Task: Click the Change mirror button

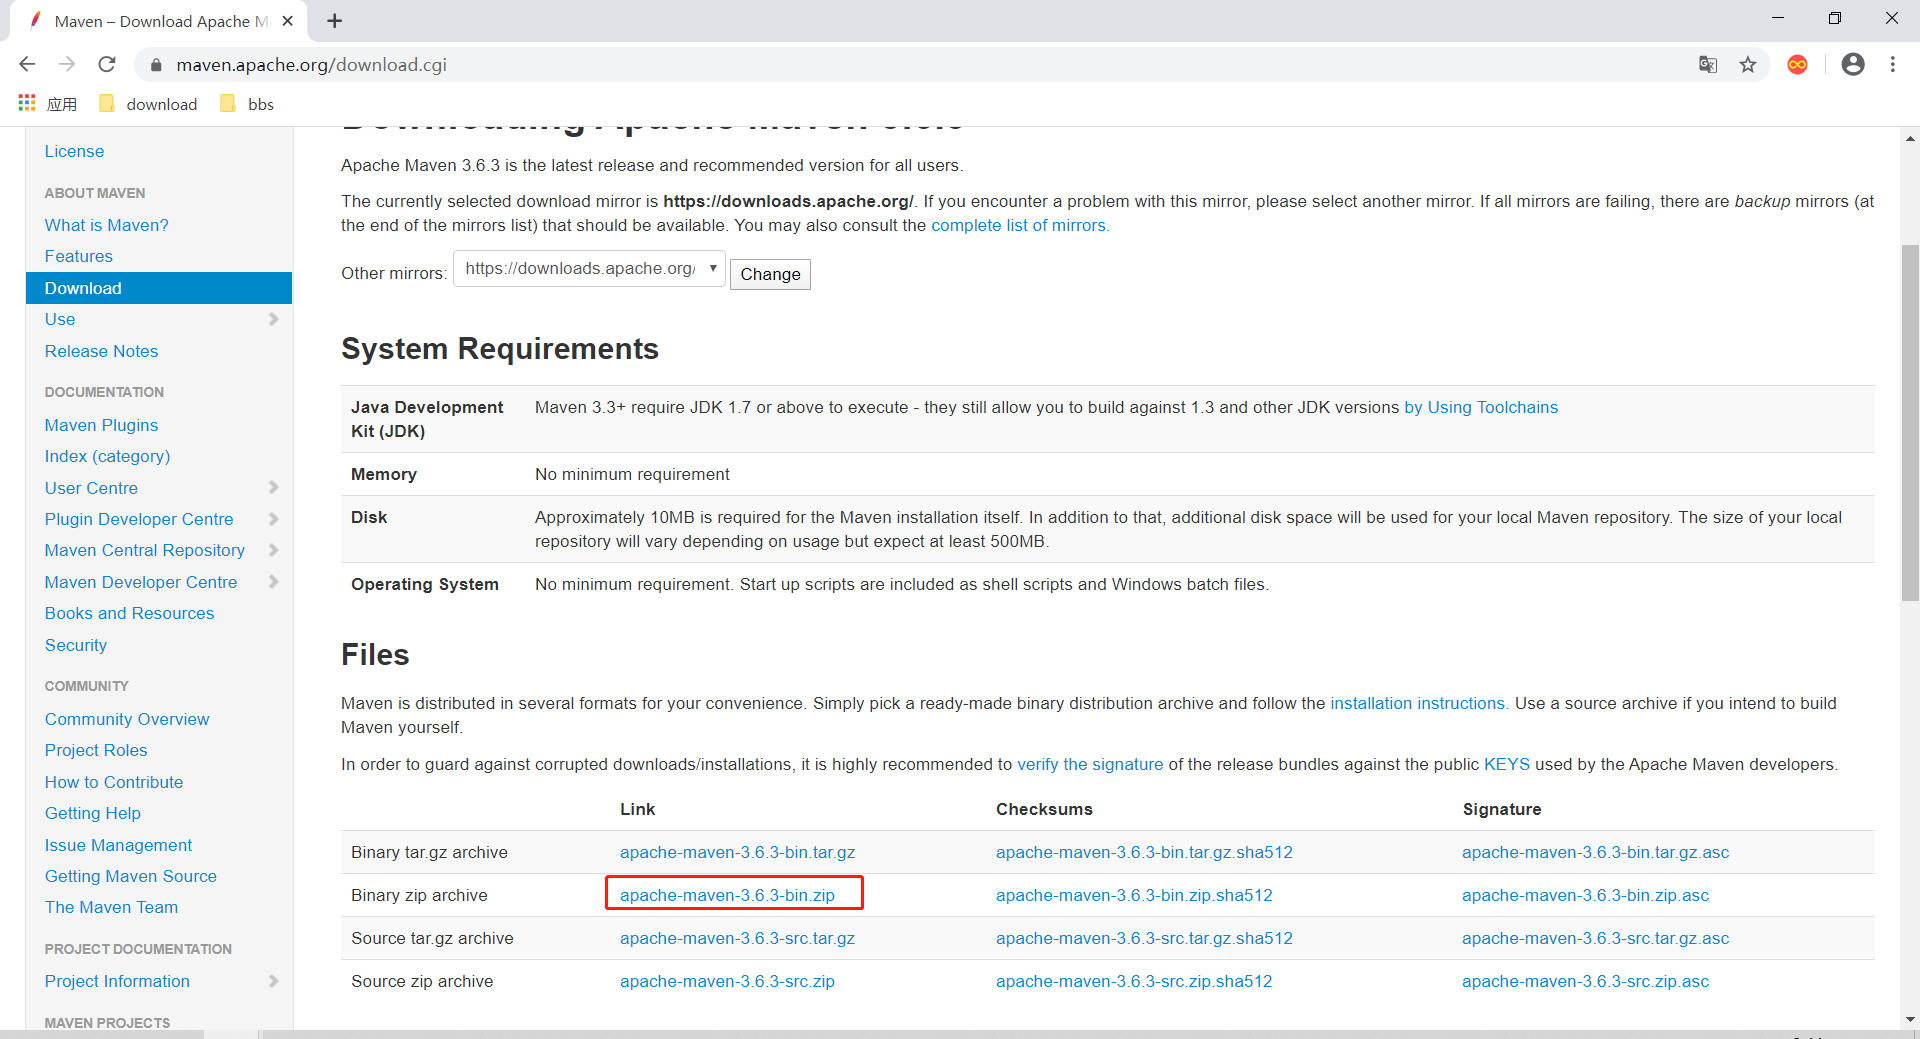Action: 770,274
